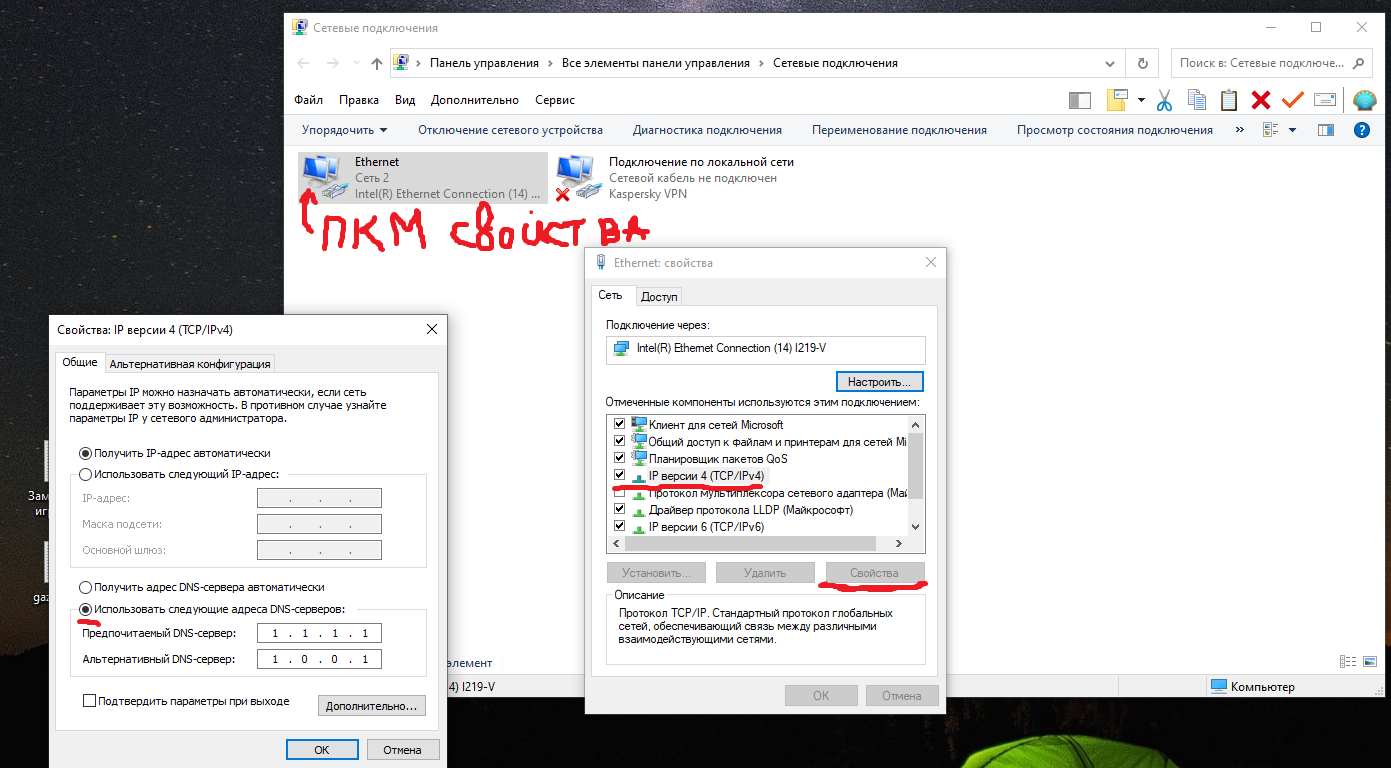Screen dimensions: 1391x768
Task: Click the 'Дополнительно...' button in IPv4 dialog
Action: (371, 706)
